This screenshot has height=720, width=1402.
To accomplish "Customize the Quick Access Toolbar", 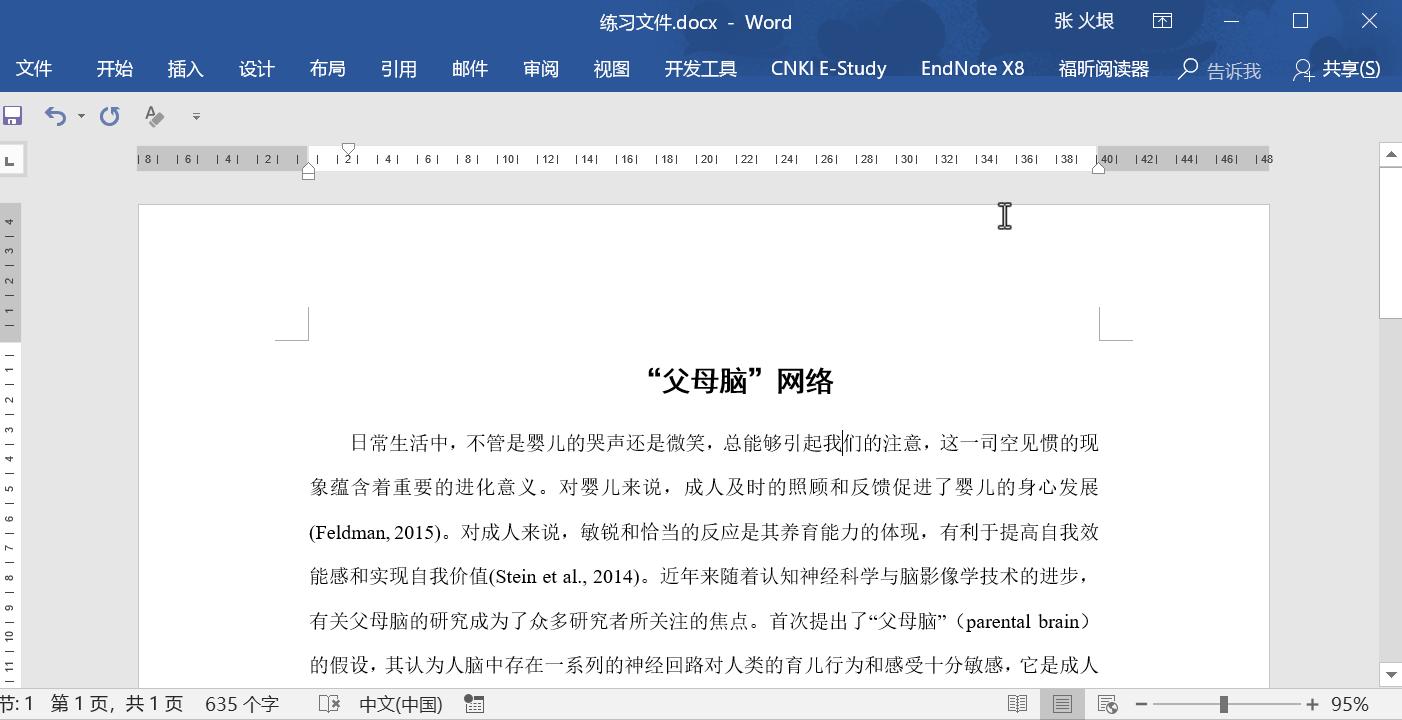I will pos(196,116).
